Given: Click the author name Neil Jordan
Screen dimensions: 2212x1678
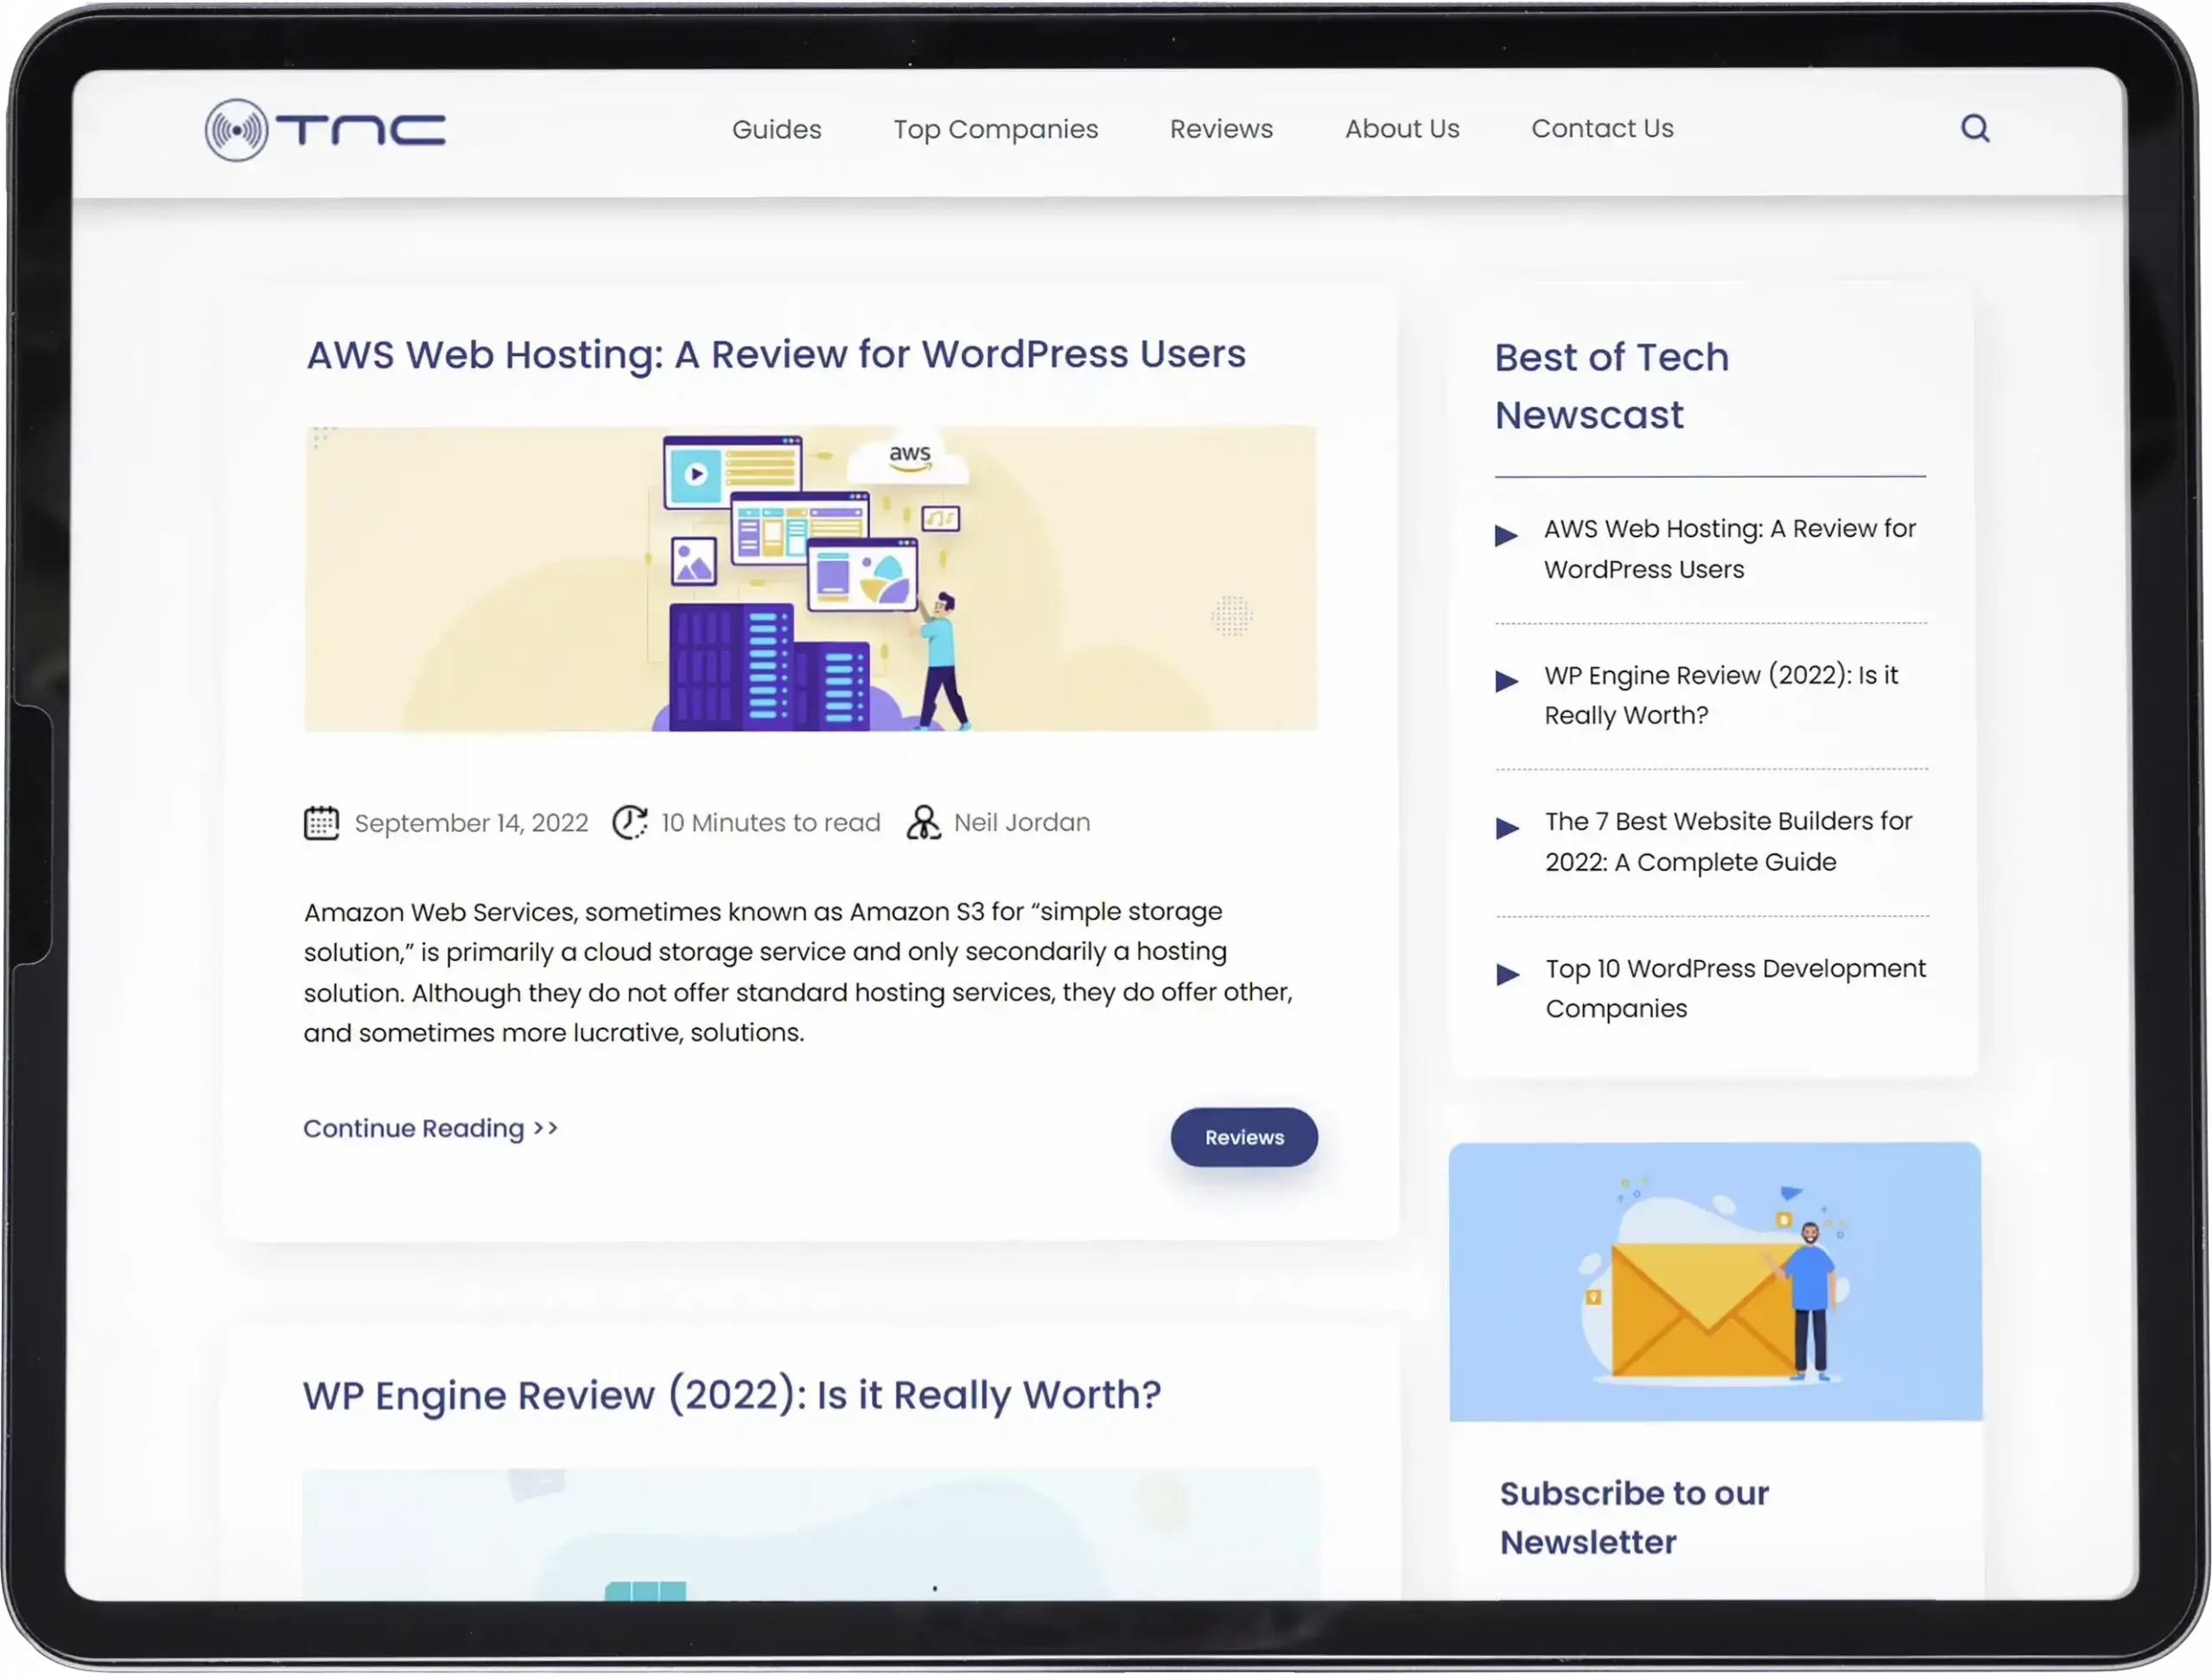Looking at the screenshot, I should [x=1022, y=823].
